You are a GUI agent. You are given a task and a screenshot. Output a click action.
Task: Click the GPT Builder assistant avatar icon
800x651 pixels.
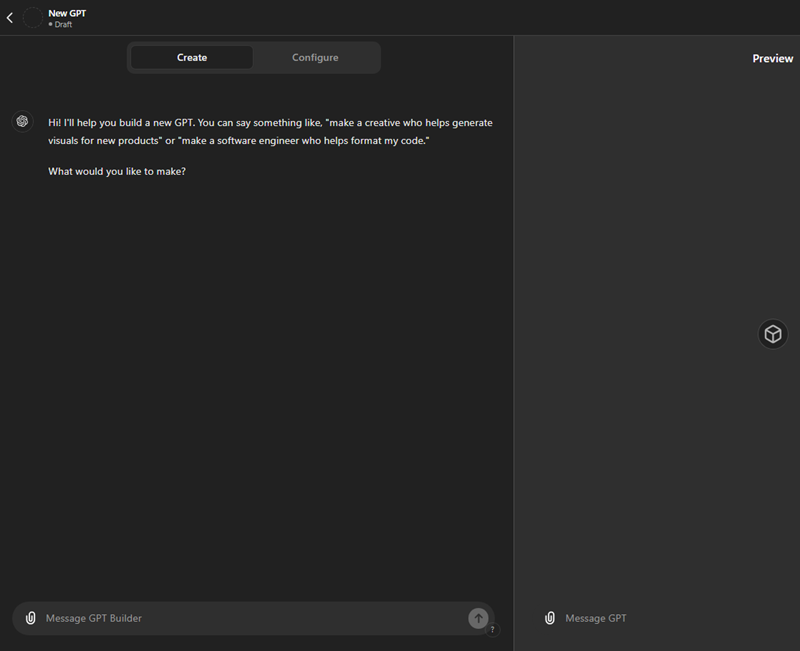22,121
